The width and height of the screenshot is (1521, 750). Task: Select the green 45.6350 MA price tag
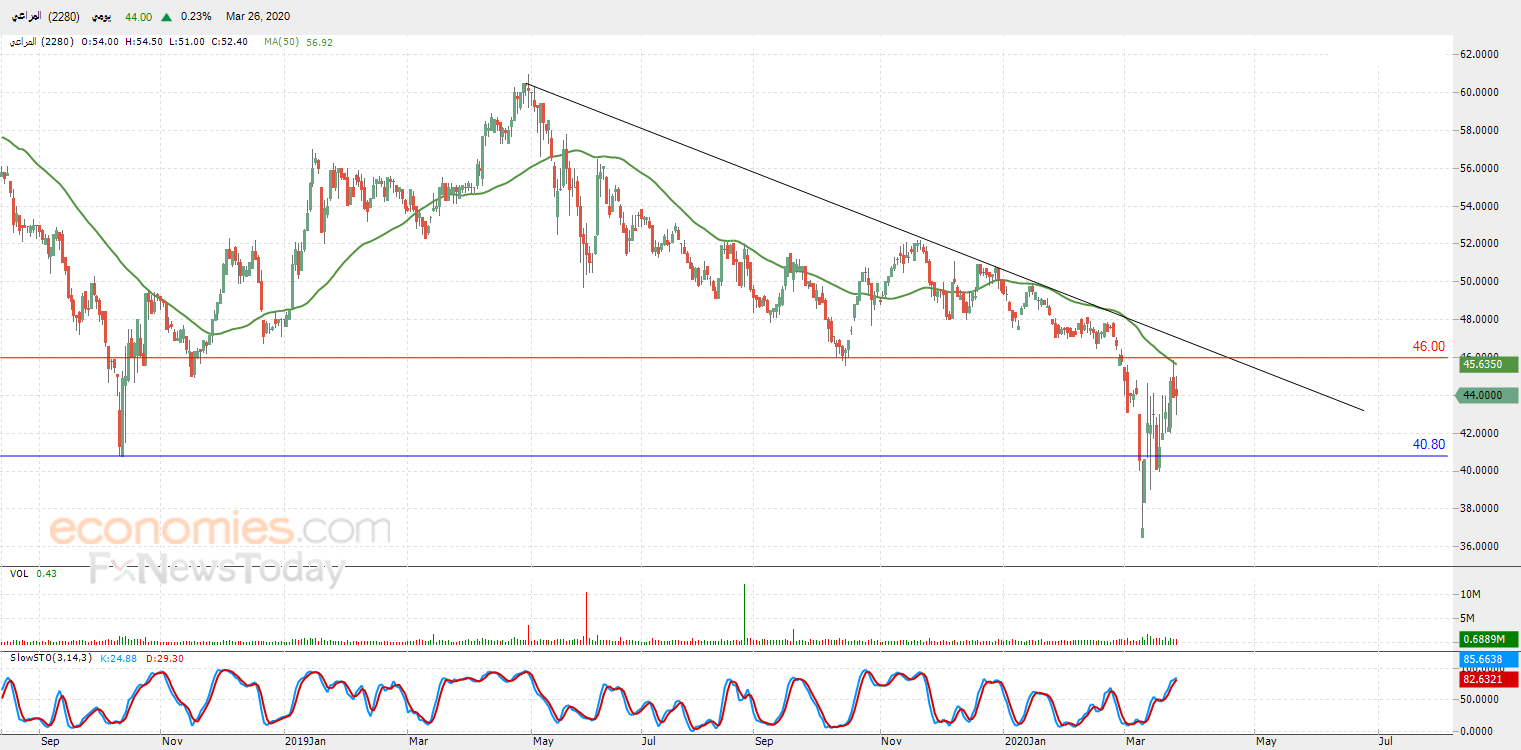coord(1489,365)
